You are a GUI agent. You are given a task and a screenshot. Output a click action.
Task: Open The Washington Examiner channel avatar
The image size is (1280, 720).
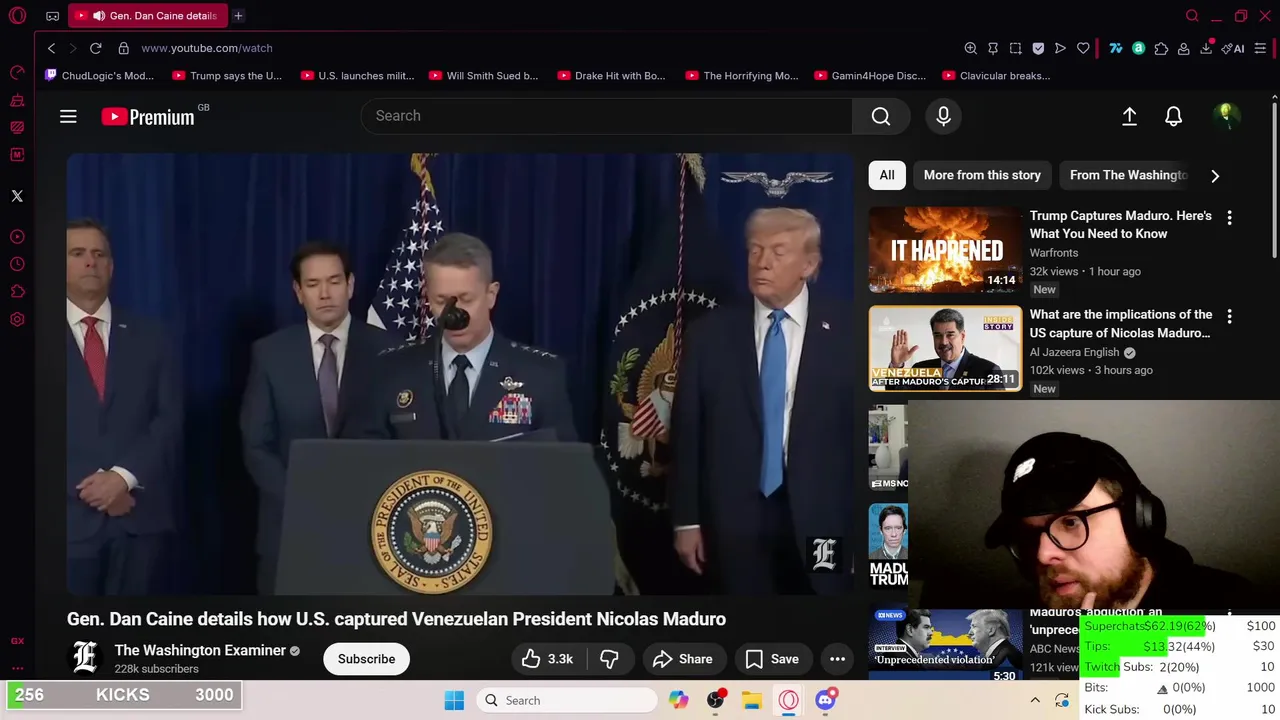86,657
